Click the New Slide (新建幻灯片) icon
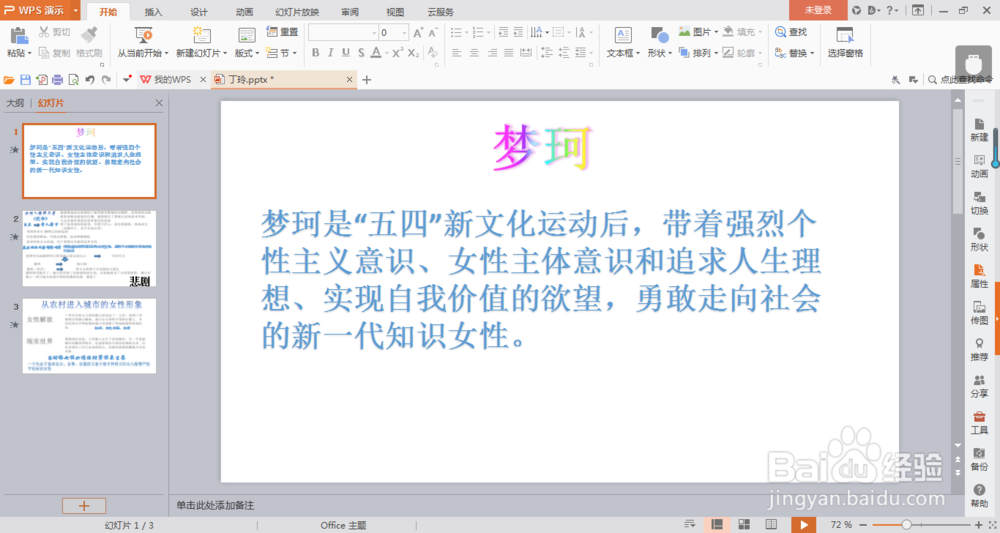1000x533 pixels. pyautogui.click(x=202, y=35)
